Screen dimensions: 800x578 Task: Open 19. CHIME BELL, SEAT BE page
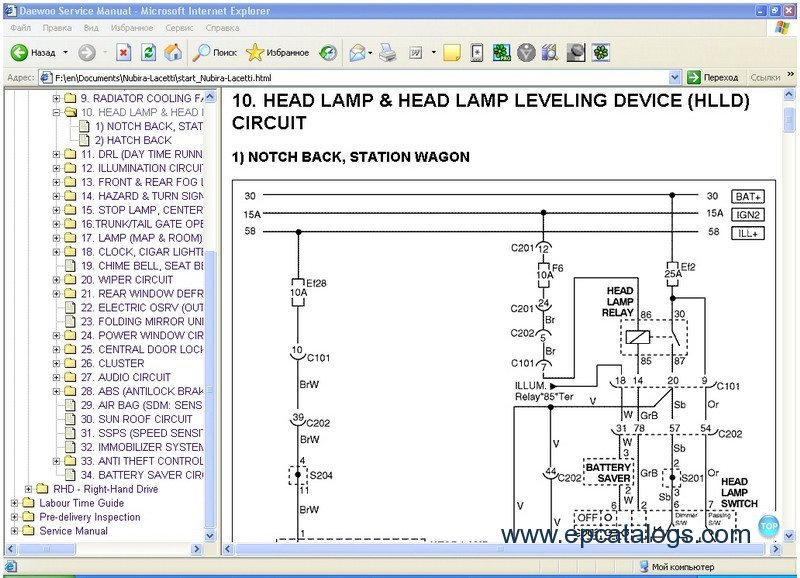[x=142, y=266]
